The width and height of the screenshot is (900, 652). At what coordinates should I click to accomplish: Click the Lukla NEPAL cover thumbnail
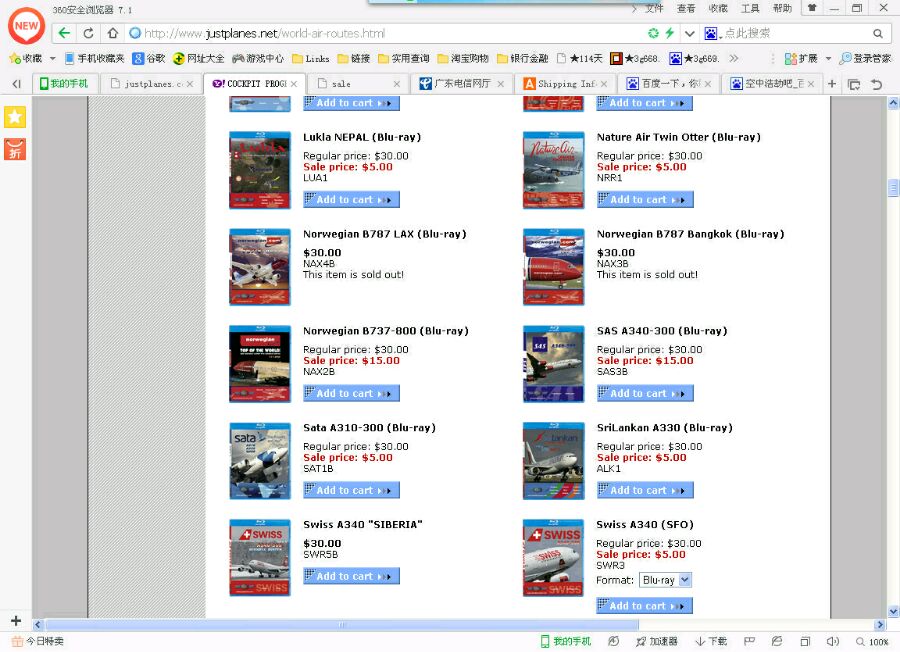(x=260, y=170)
